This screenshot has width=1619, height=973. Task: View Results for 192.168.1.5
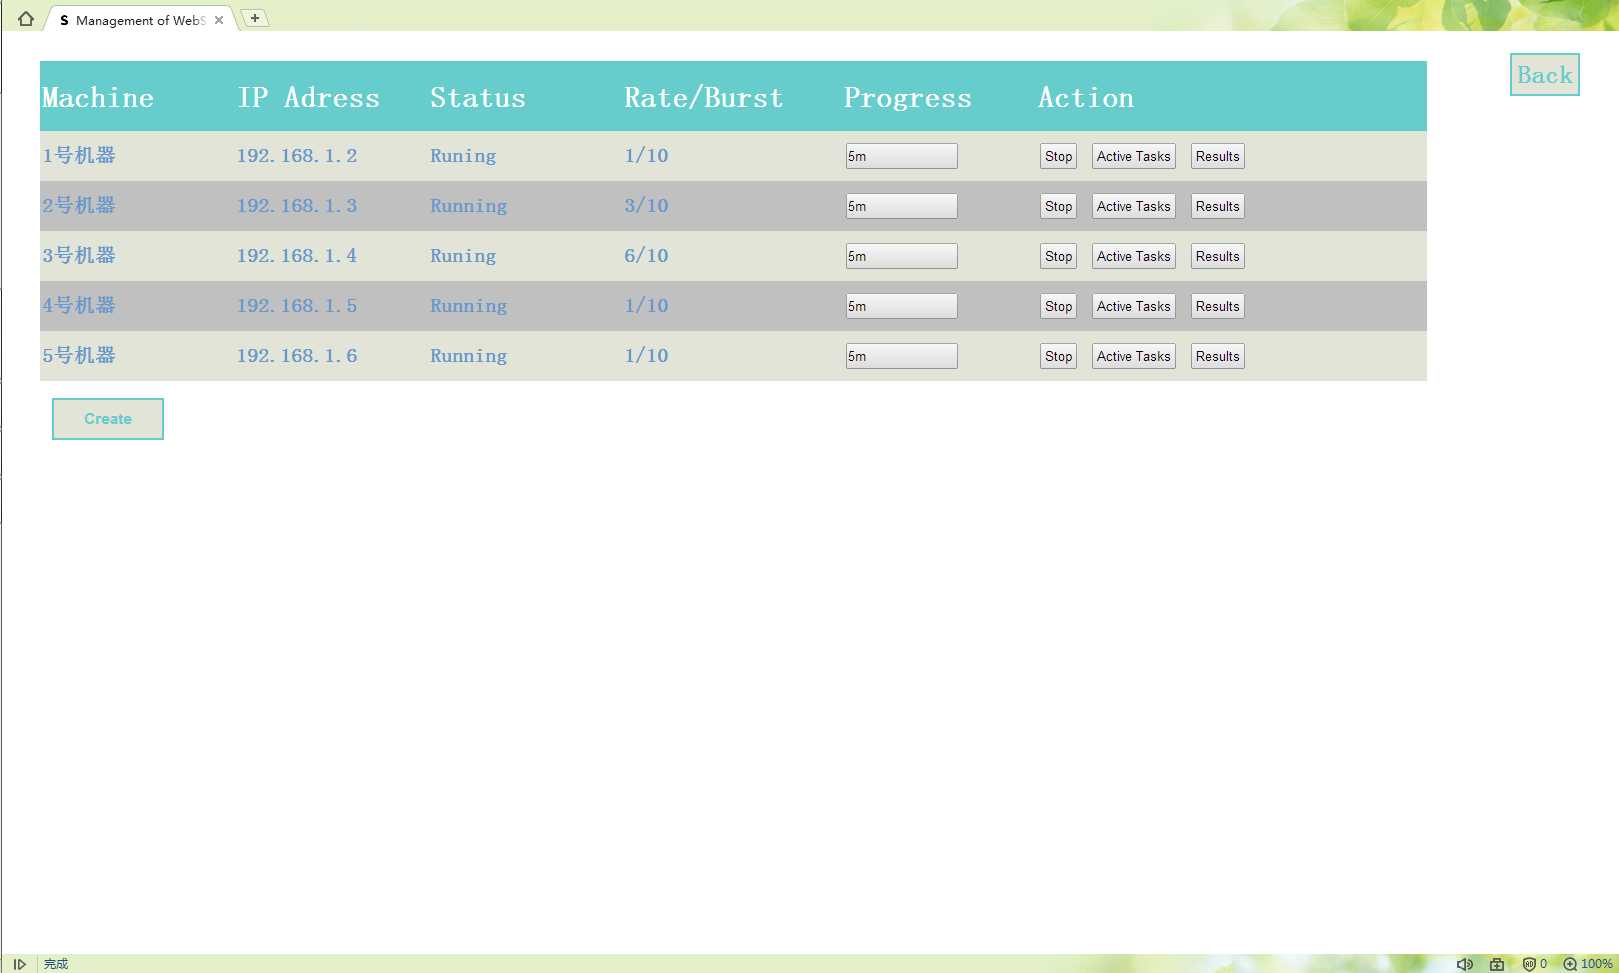[x=1217, y=306]
